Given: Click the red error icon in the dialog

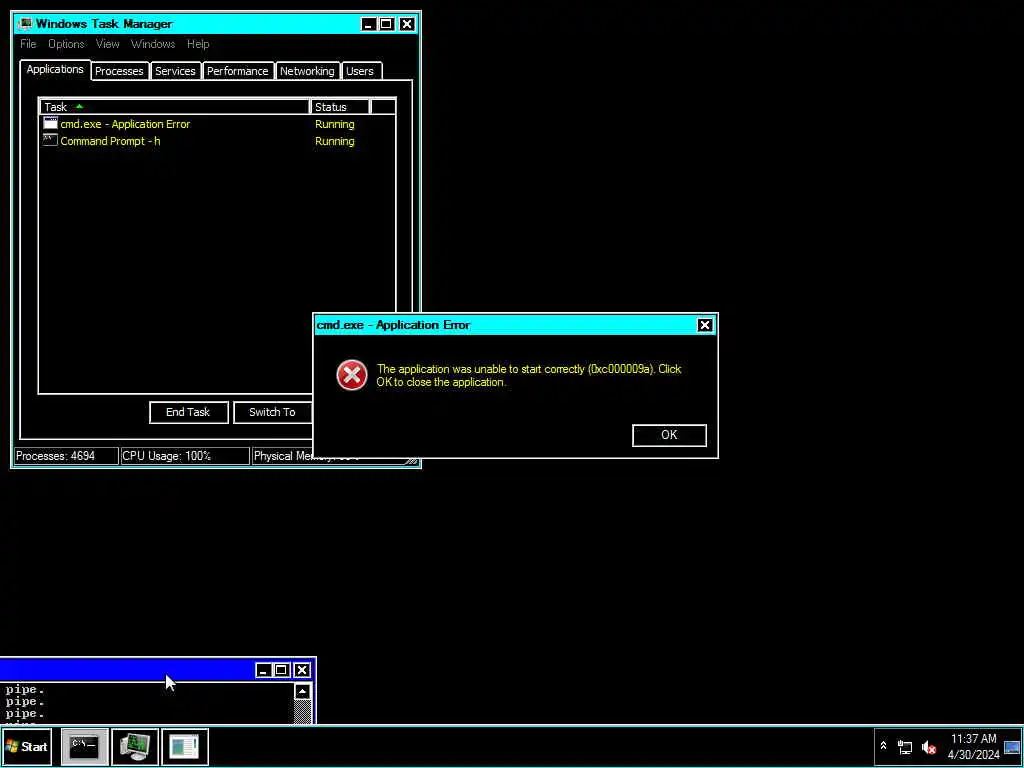Looking at the screenshot, I should pos(351,376).
